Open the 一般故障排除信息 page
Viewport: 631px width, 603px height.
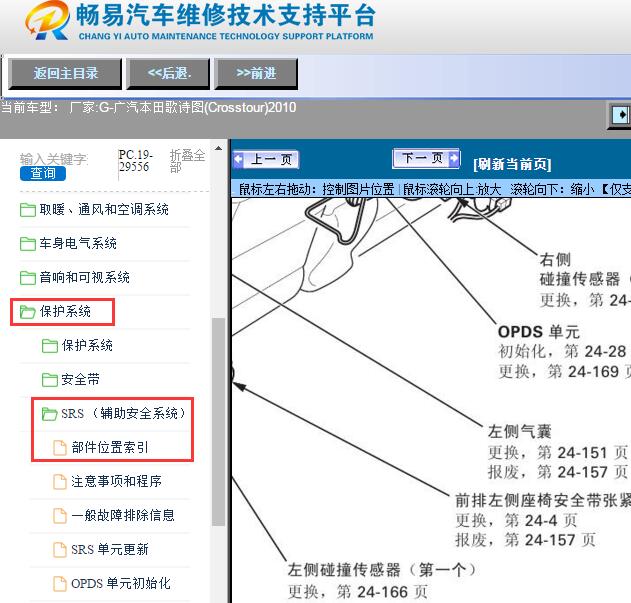123,516
